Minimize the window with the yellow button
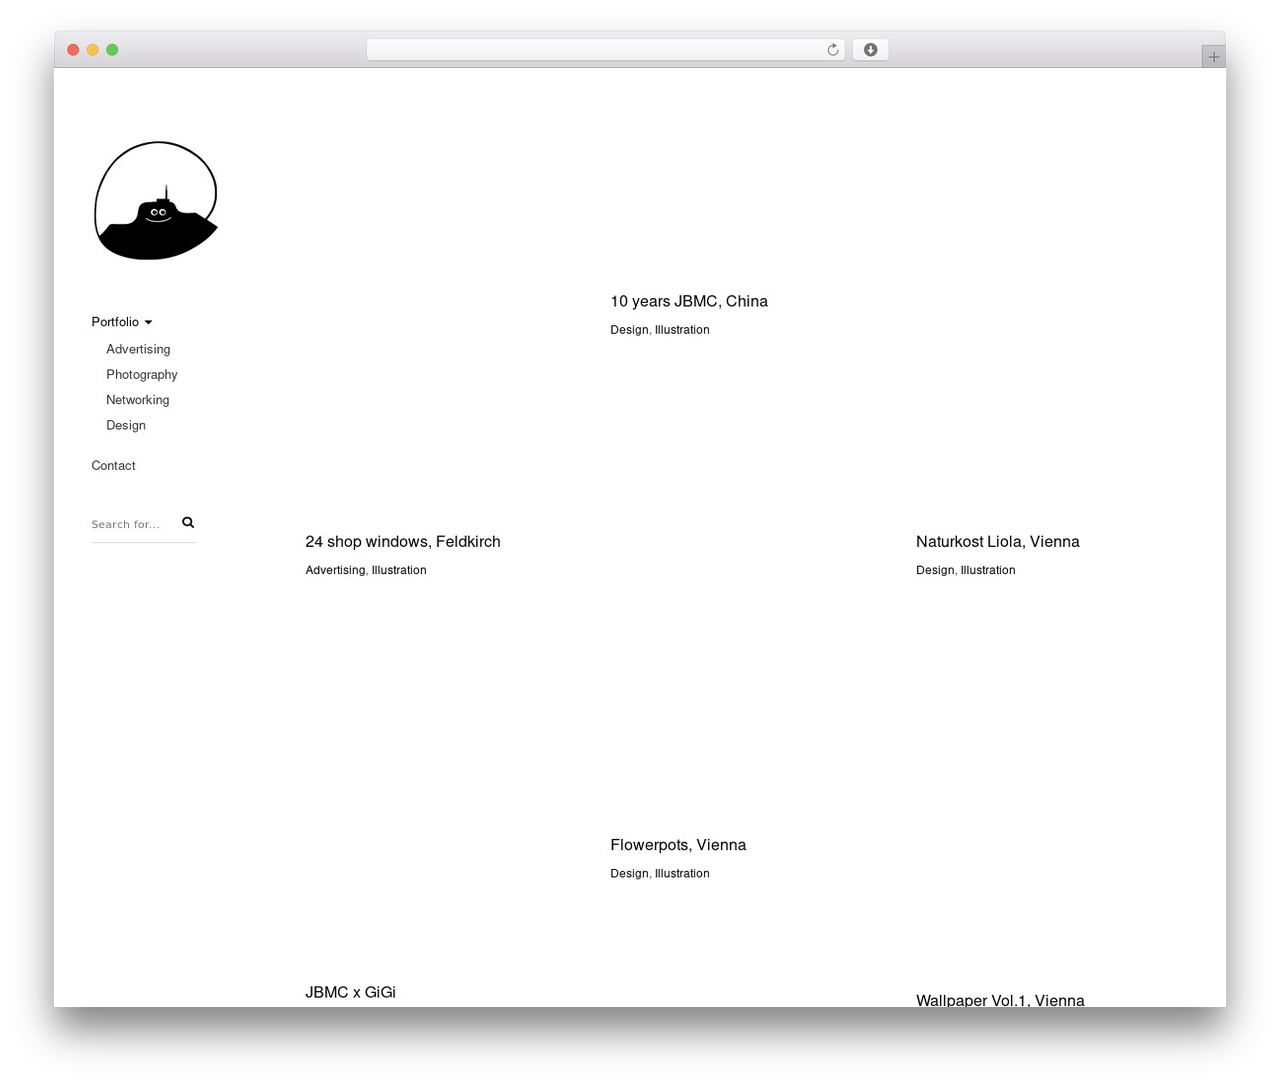 point(93,50)
